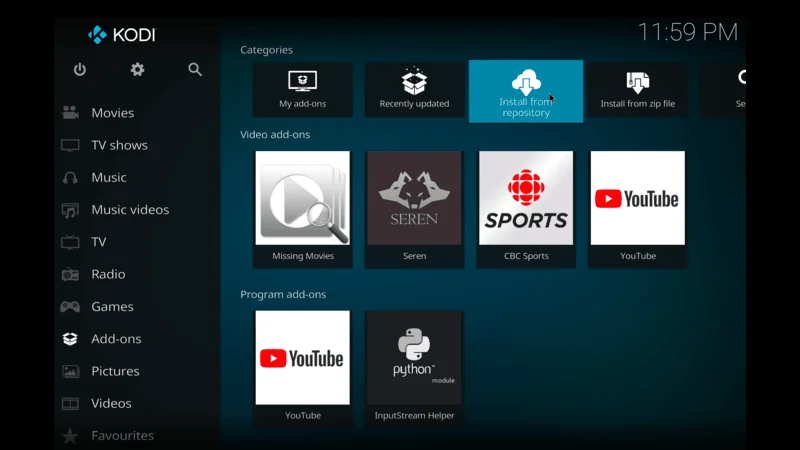Go to Games menu item

tap(112, 307)
